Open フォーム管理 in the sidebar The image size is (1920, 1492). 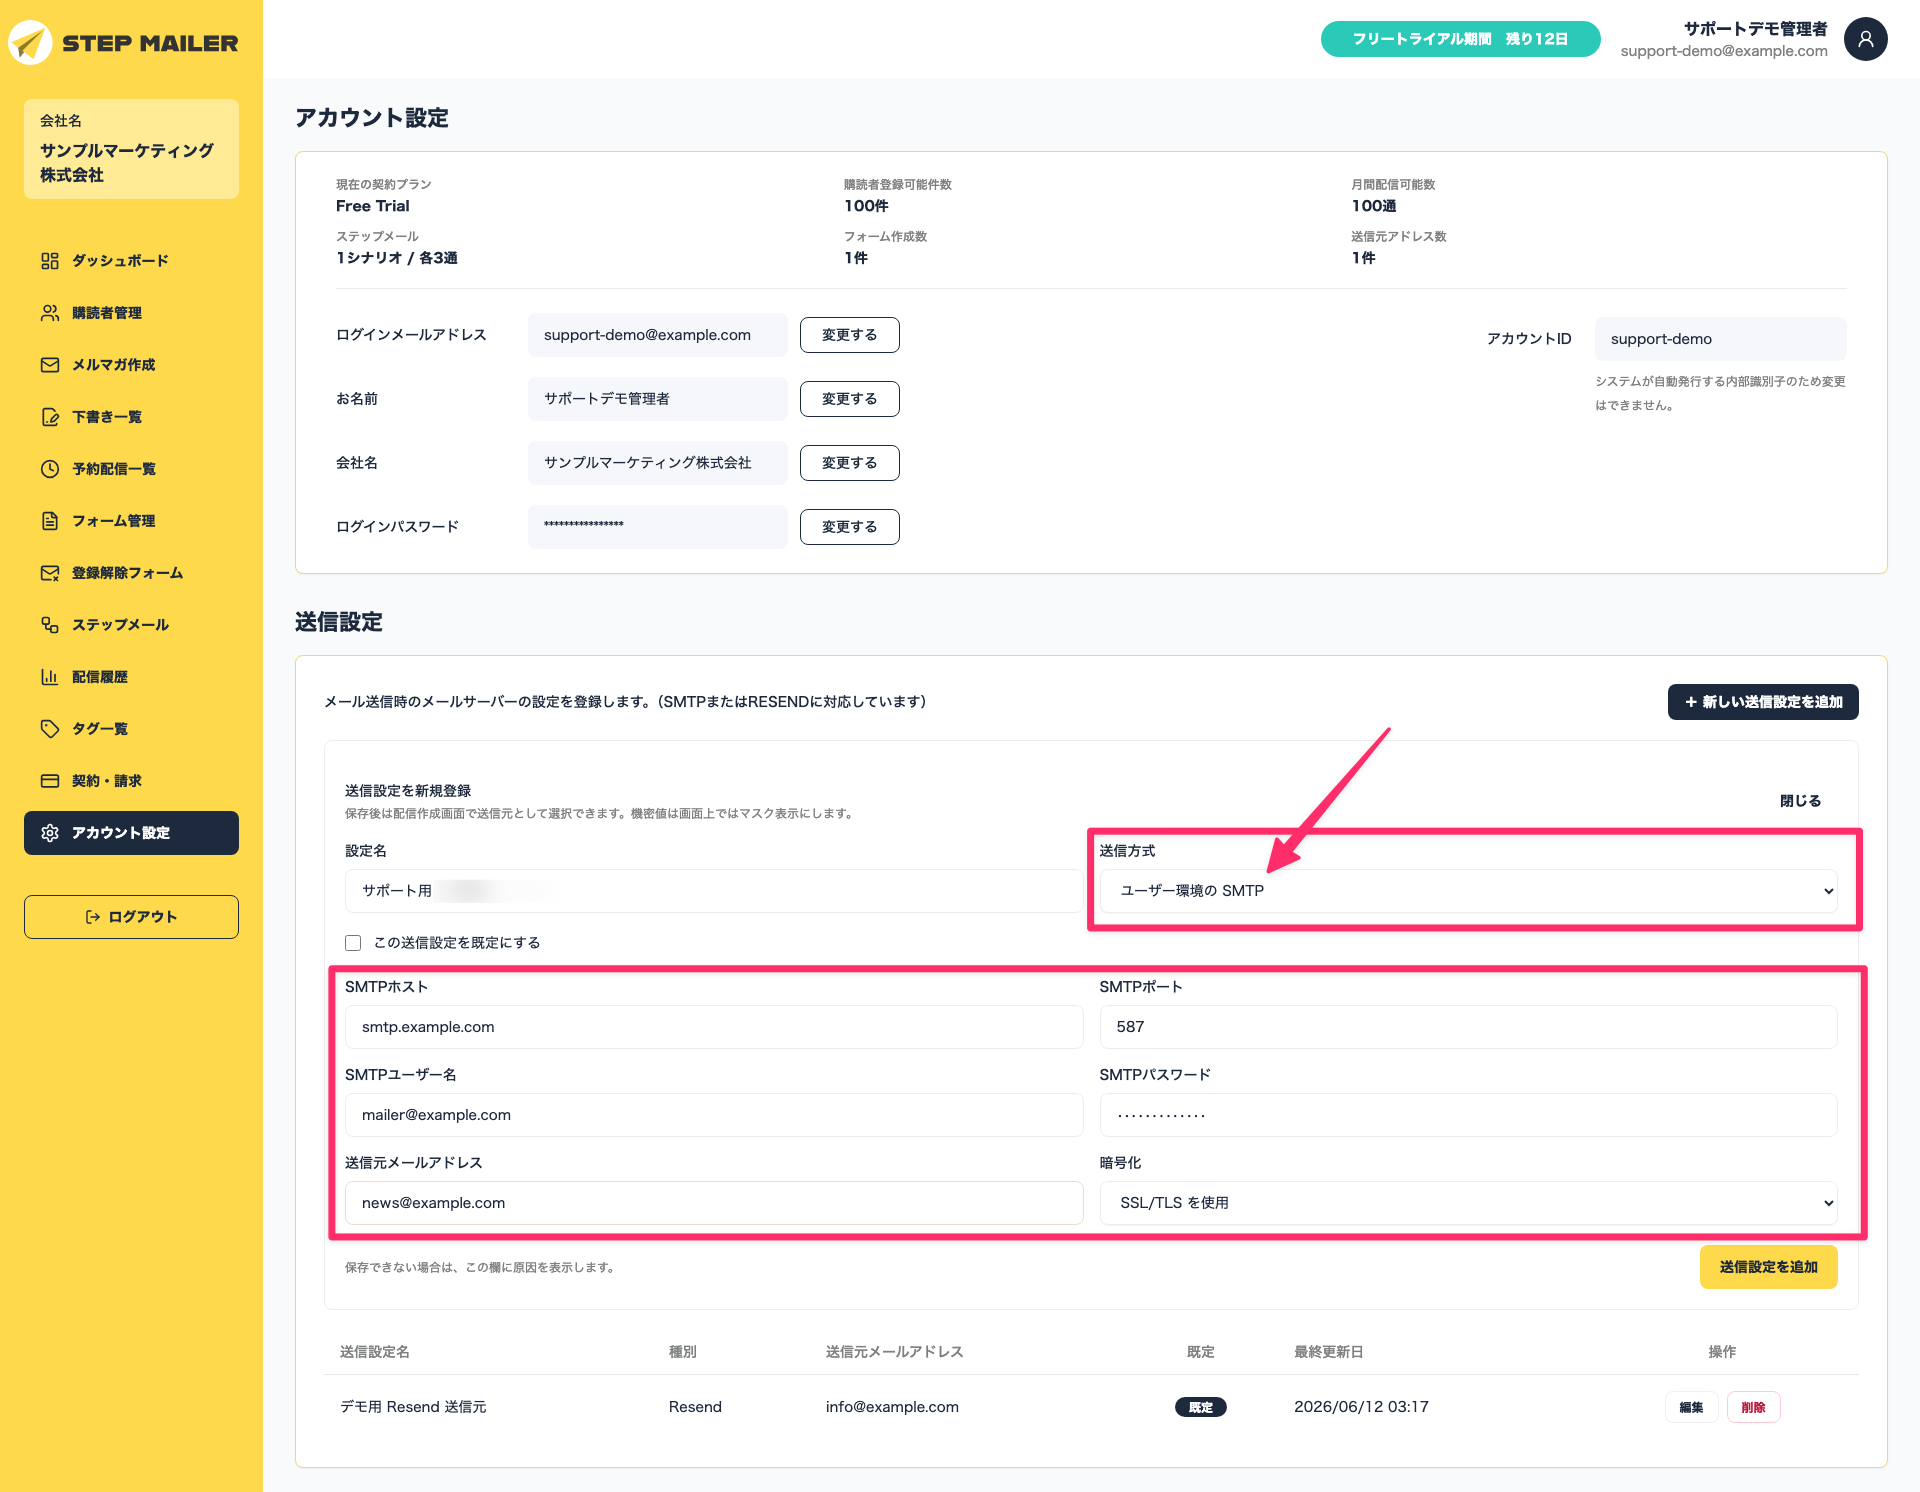(x=131, y=521)
